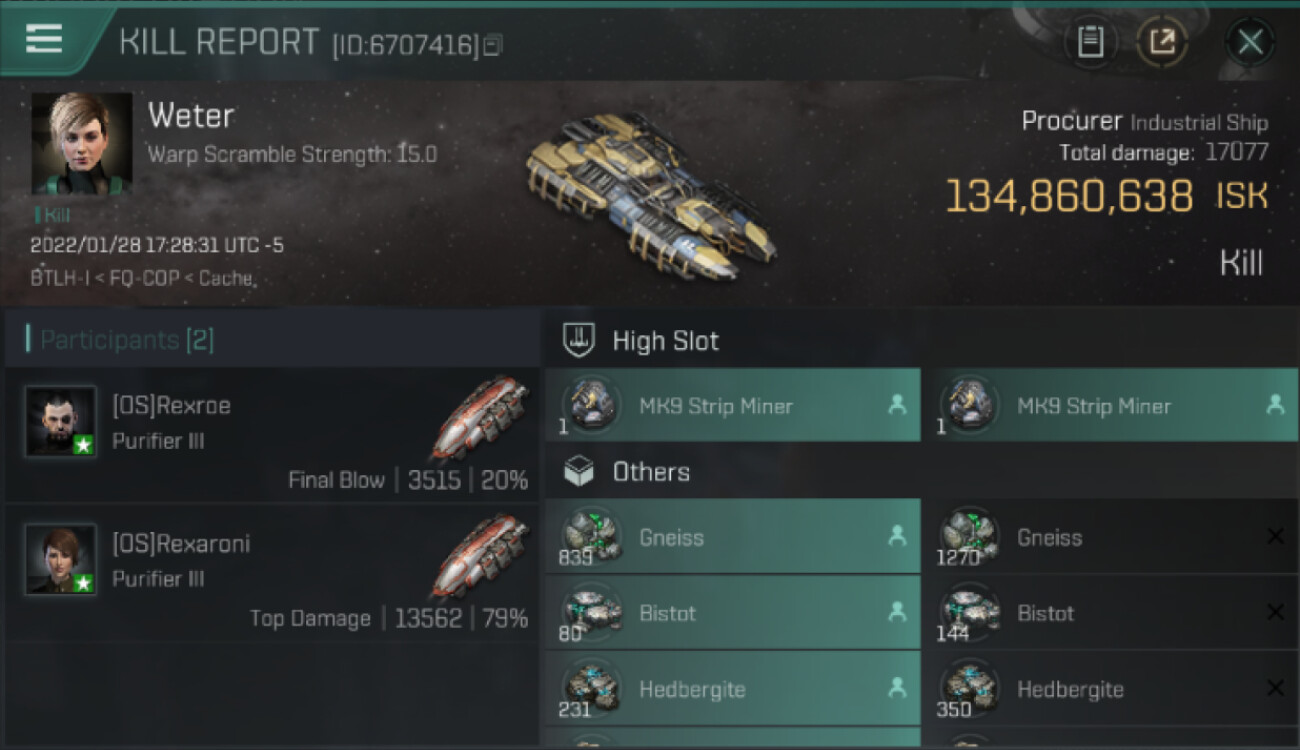Image resolution: width=1300 pixels, height=750 pixels.
Task: Open the hamburger menu icon
Action: pyautogui.click(x=44, y=39)
